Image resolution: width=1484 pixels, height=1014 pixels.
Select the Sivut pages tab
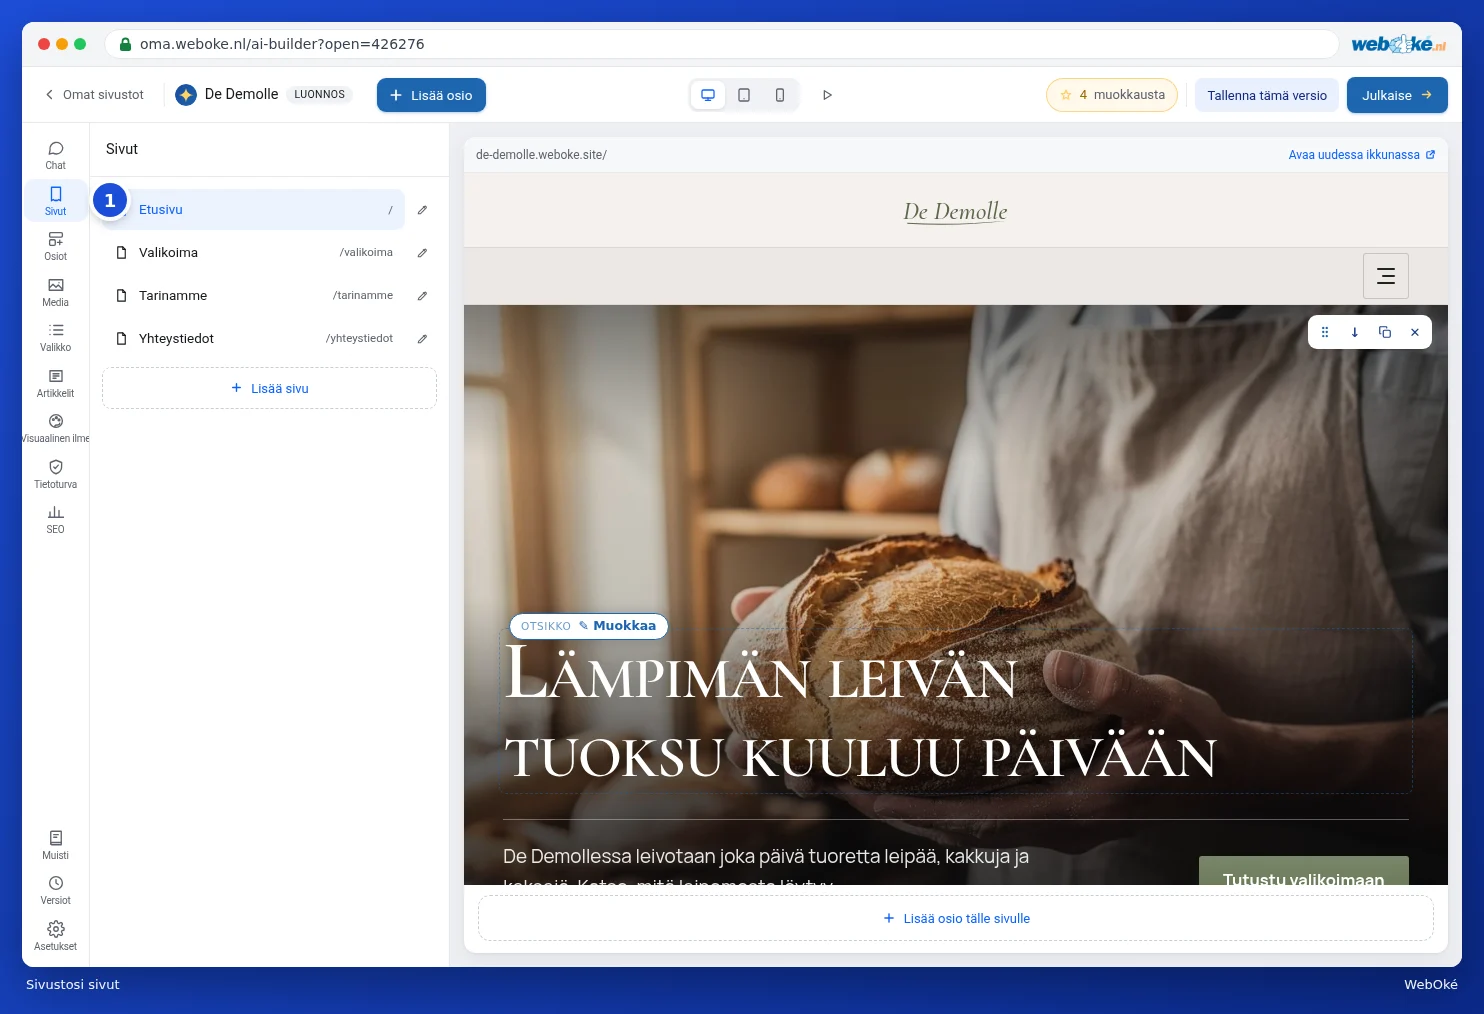[56, 201]
